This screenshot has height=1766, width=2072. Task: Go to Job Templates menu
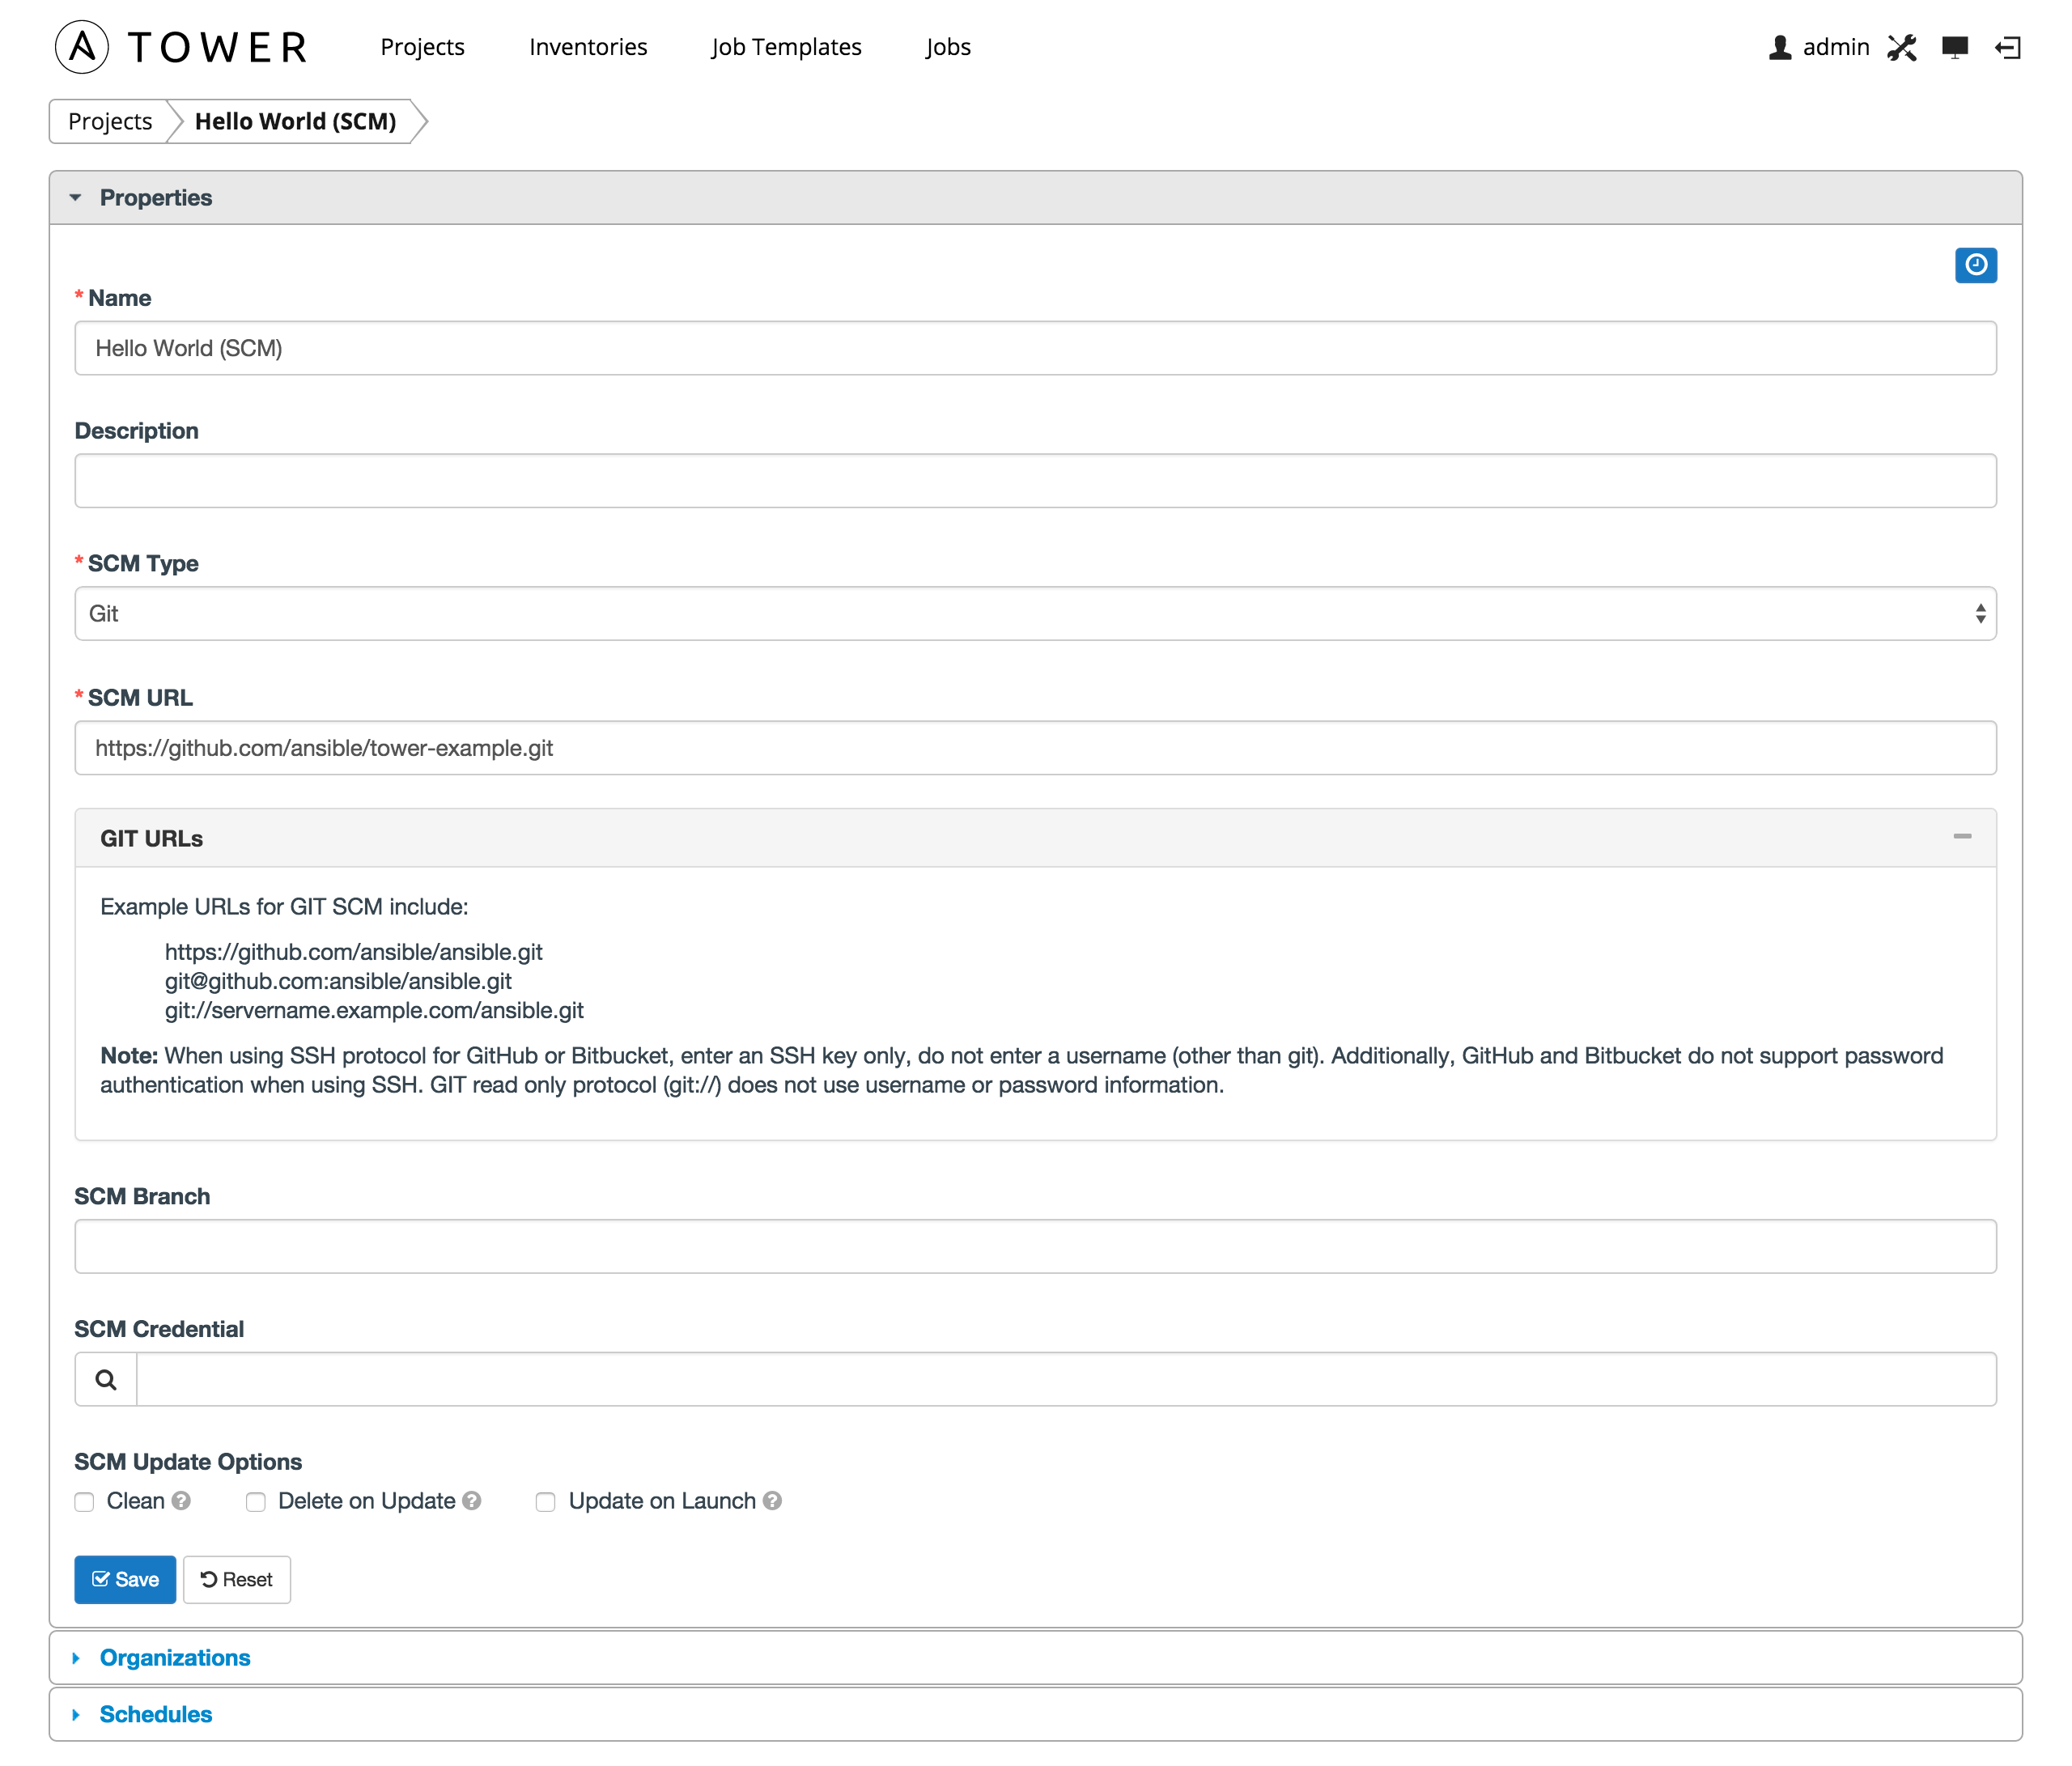click(786, 47)
